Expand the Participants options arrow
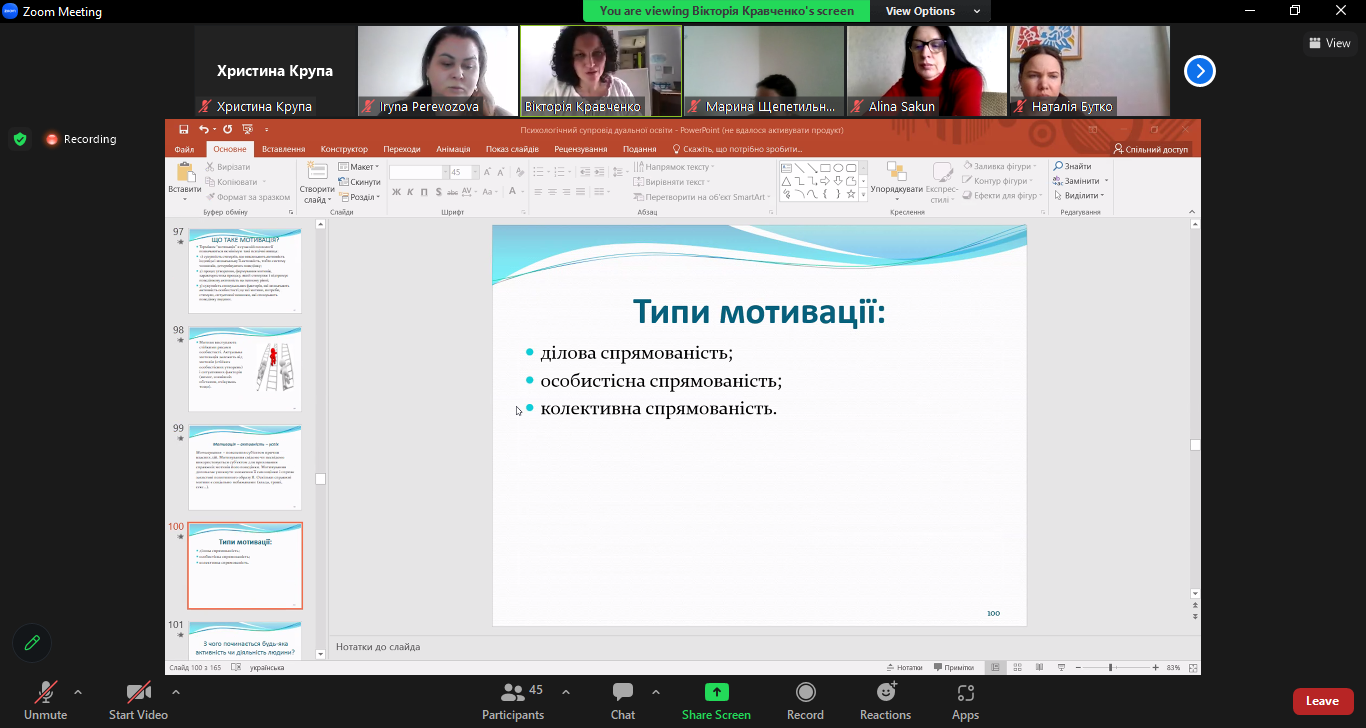 pos(566,692)
